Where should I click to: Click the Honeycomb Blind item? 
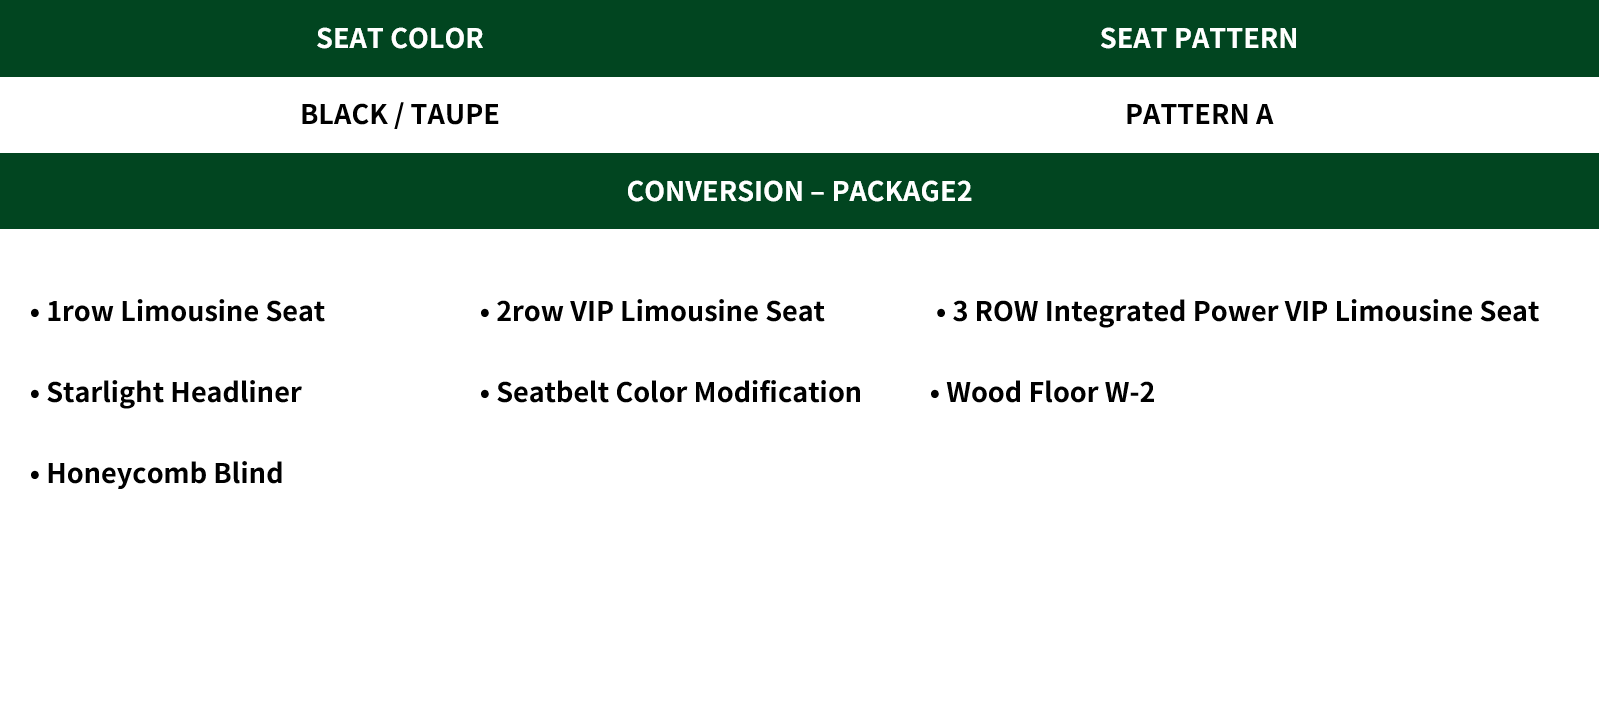coord(164,473)
